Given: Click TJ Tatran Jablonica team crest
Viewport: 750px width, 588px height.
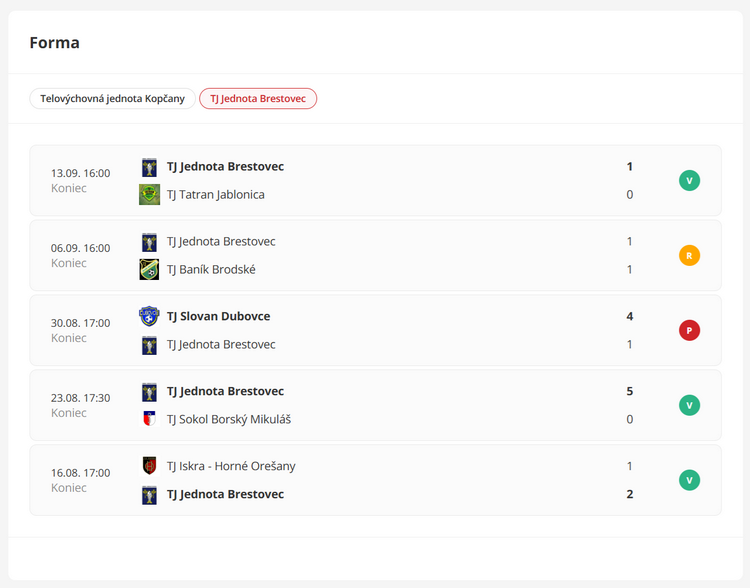Looking at the screenshot, I should pos(149,195).
